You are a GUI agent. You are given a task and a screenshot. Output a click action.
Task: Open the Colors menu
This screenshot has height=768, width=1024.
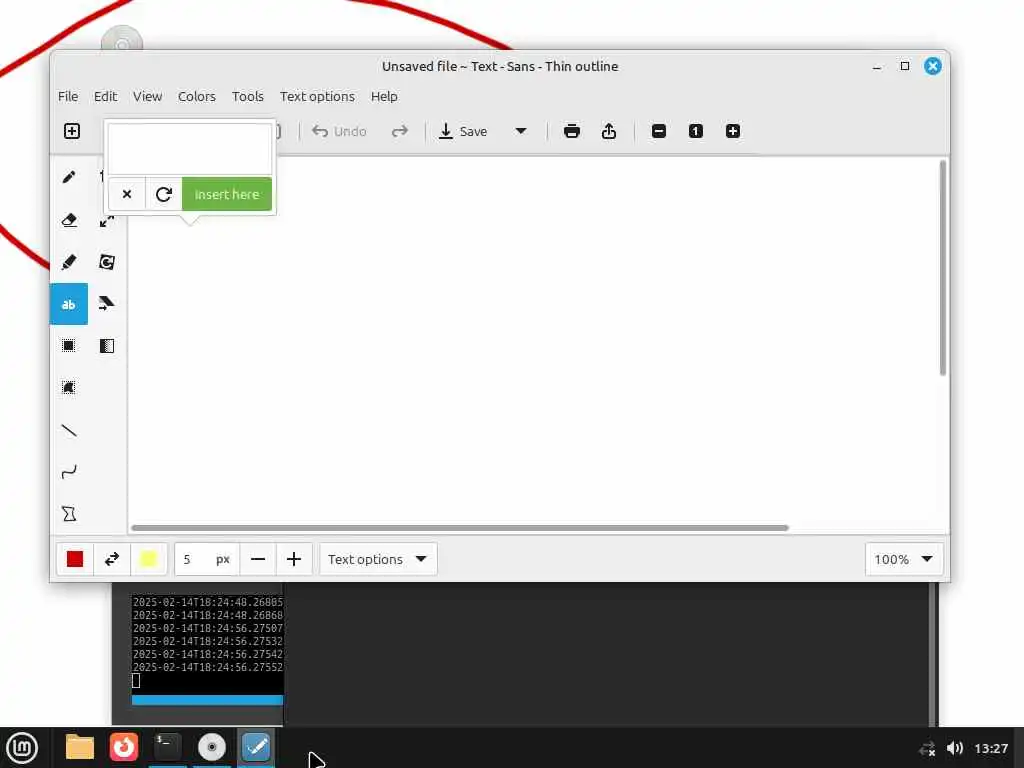click(197, 96)
